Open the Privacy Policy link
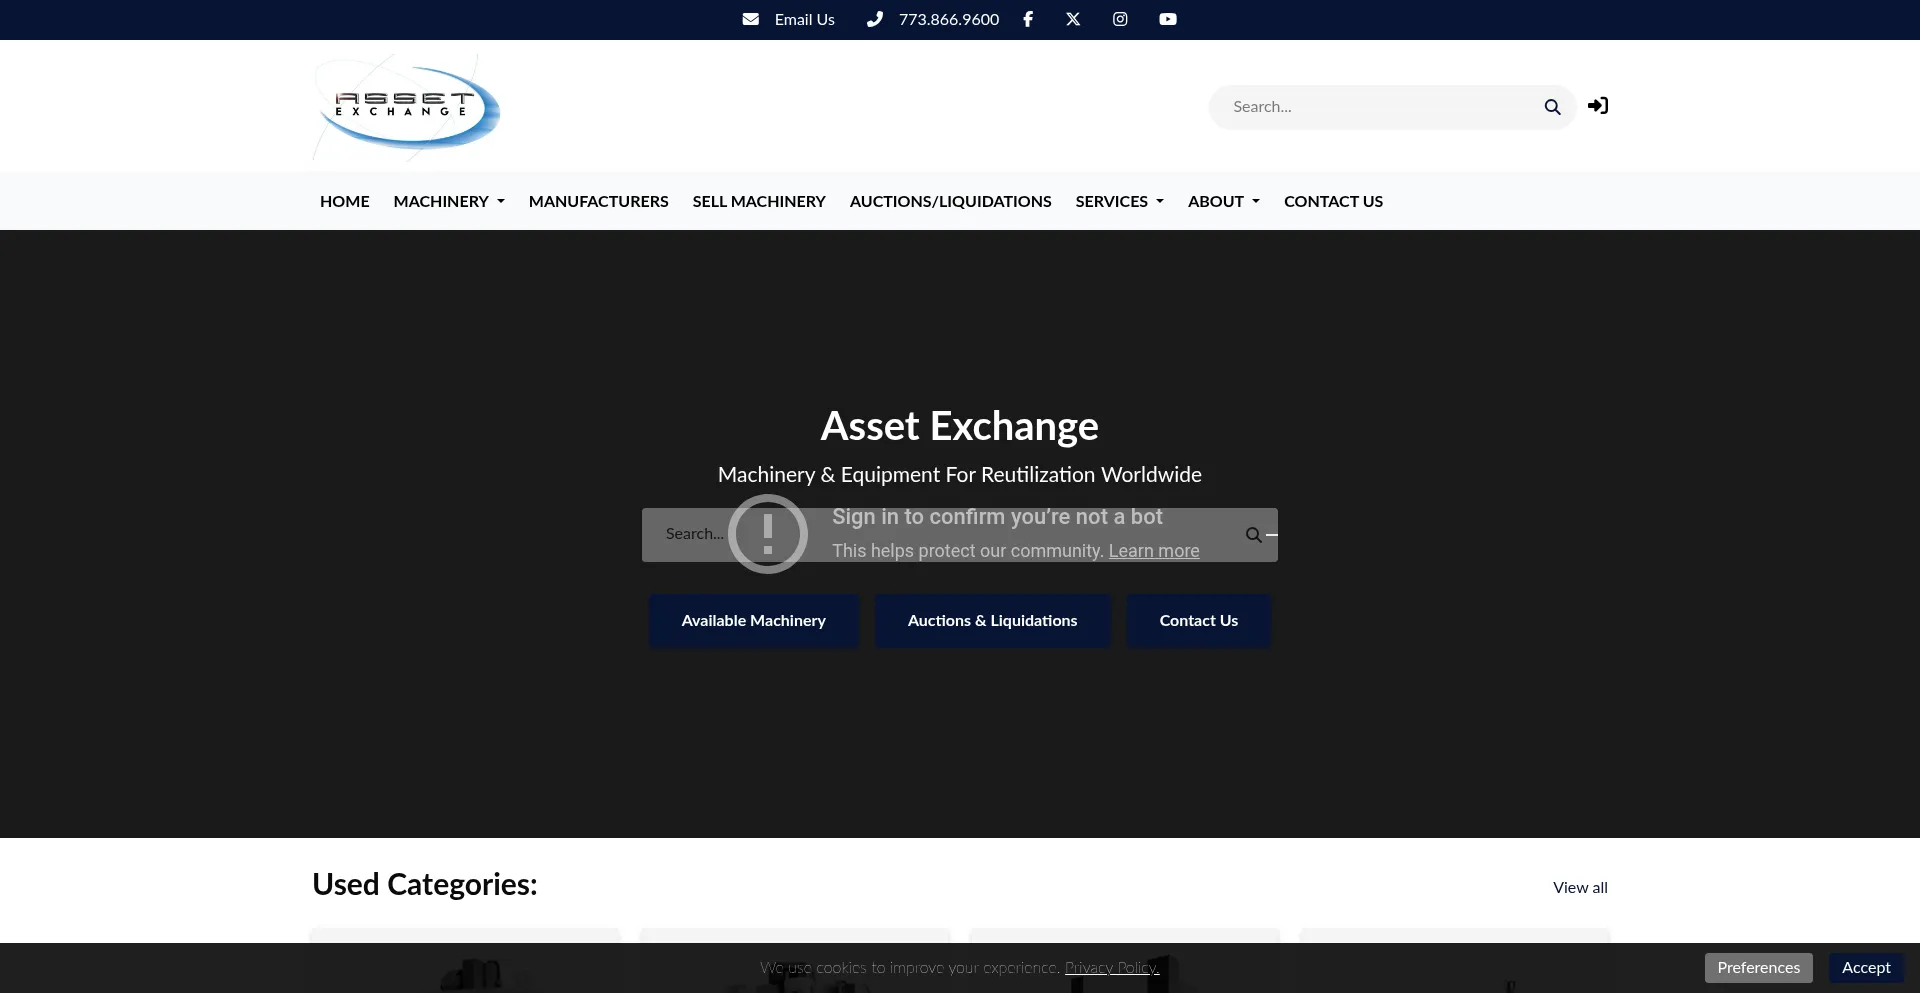The image size is (1920, 993). click(1112, 968)
